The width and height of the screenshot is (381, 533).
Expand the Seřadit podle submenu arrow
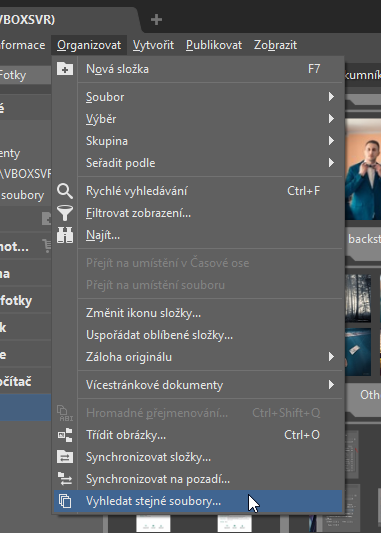click(x=331, y=163)
